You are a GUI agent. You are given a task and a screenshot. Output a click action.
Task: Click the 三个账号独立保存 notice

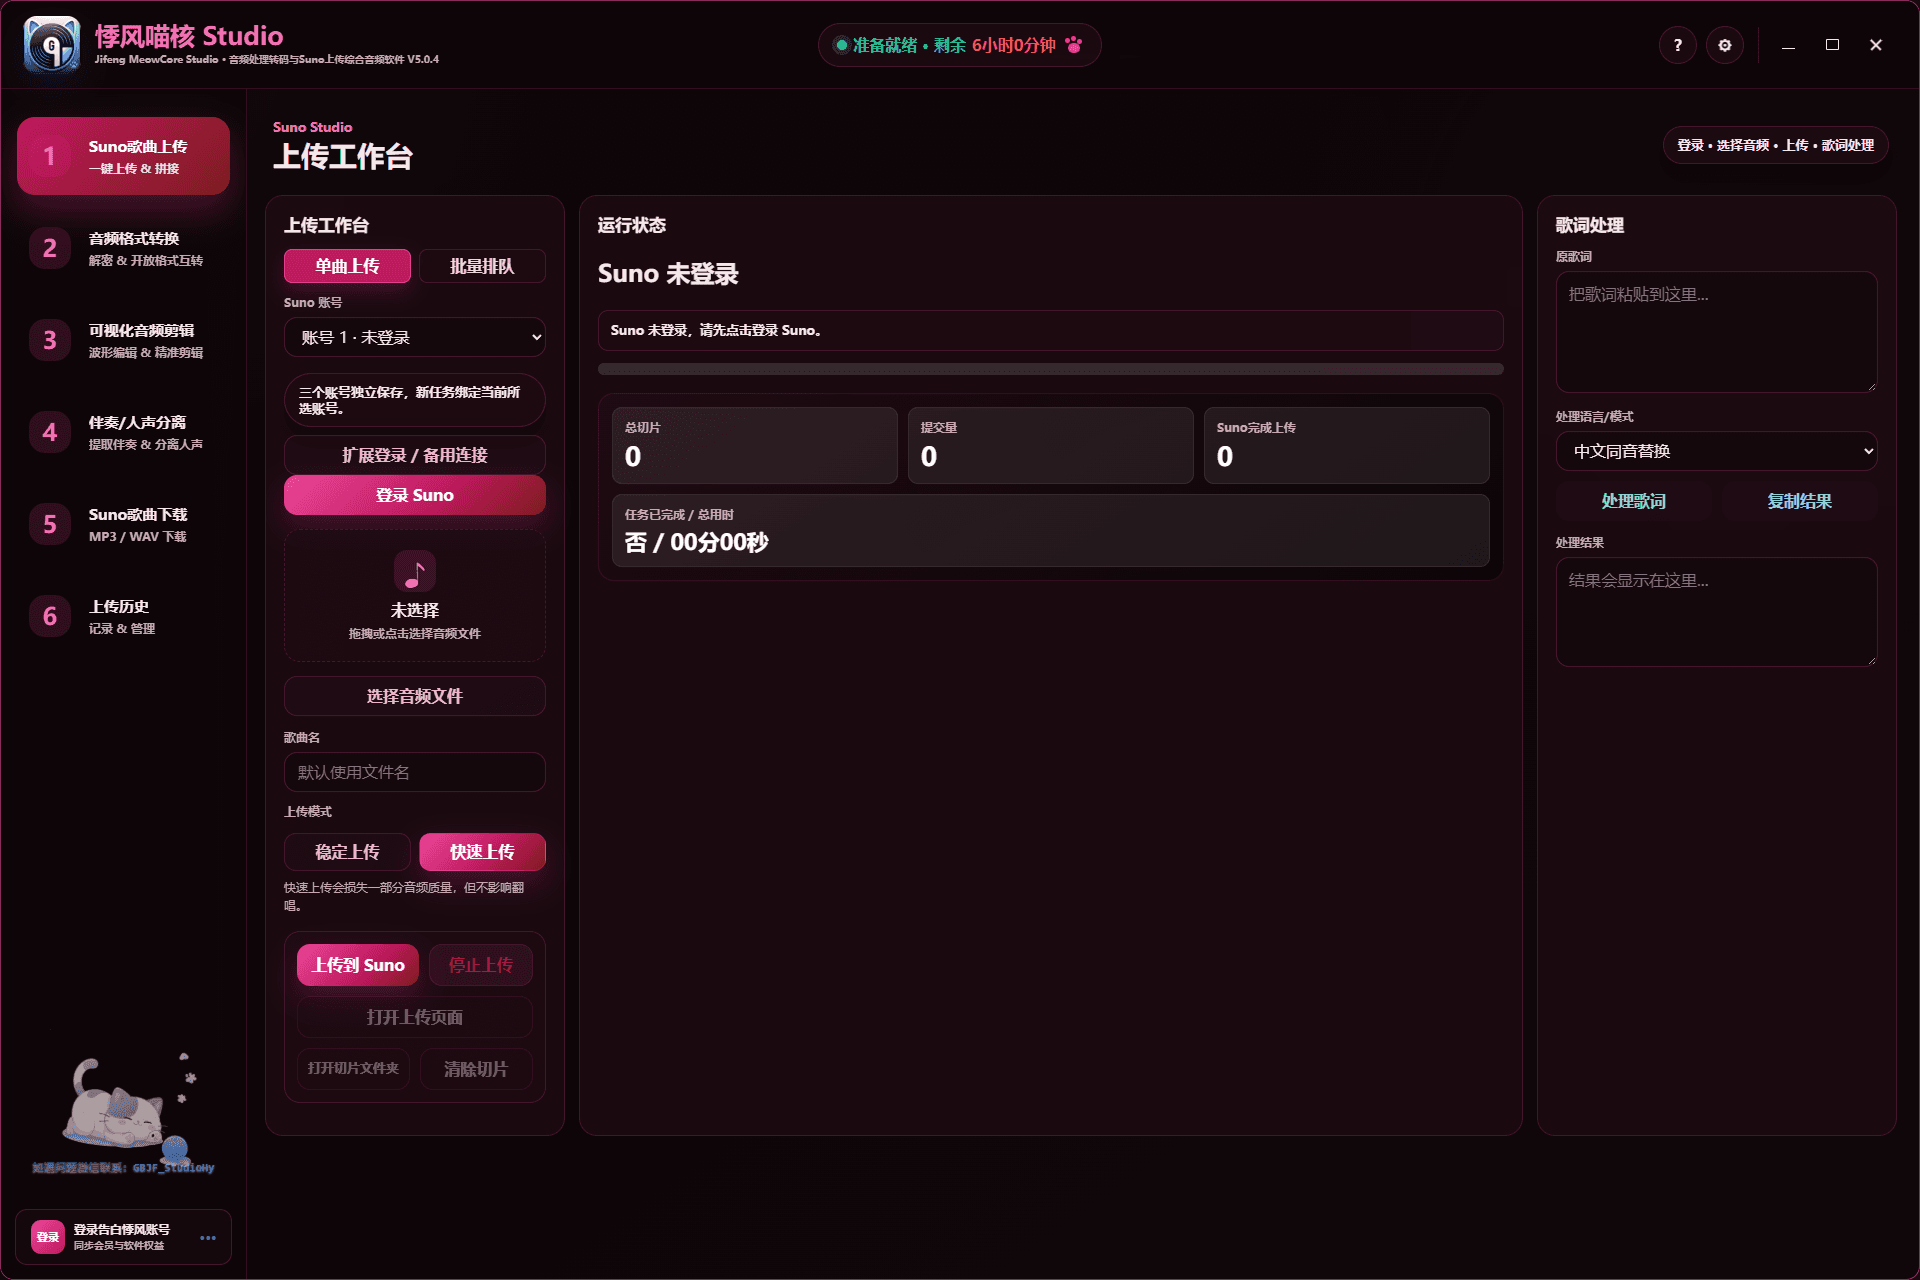(415, 400)
